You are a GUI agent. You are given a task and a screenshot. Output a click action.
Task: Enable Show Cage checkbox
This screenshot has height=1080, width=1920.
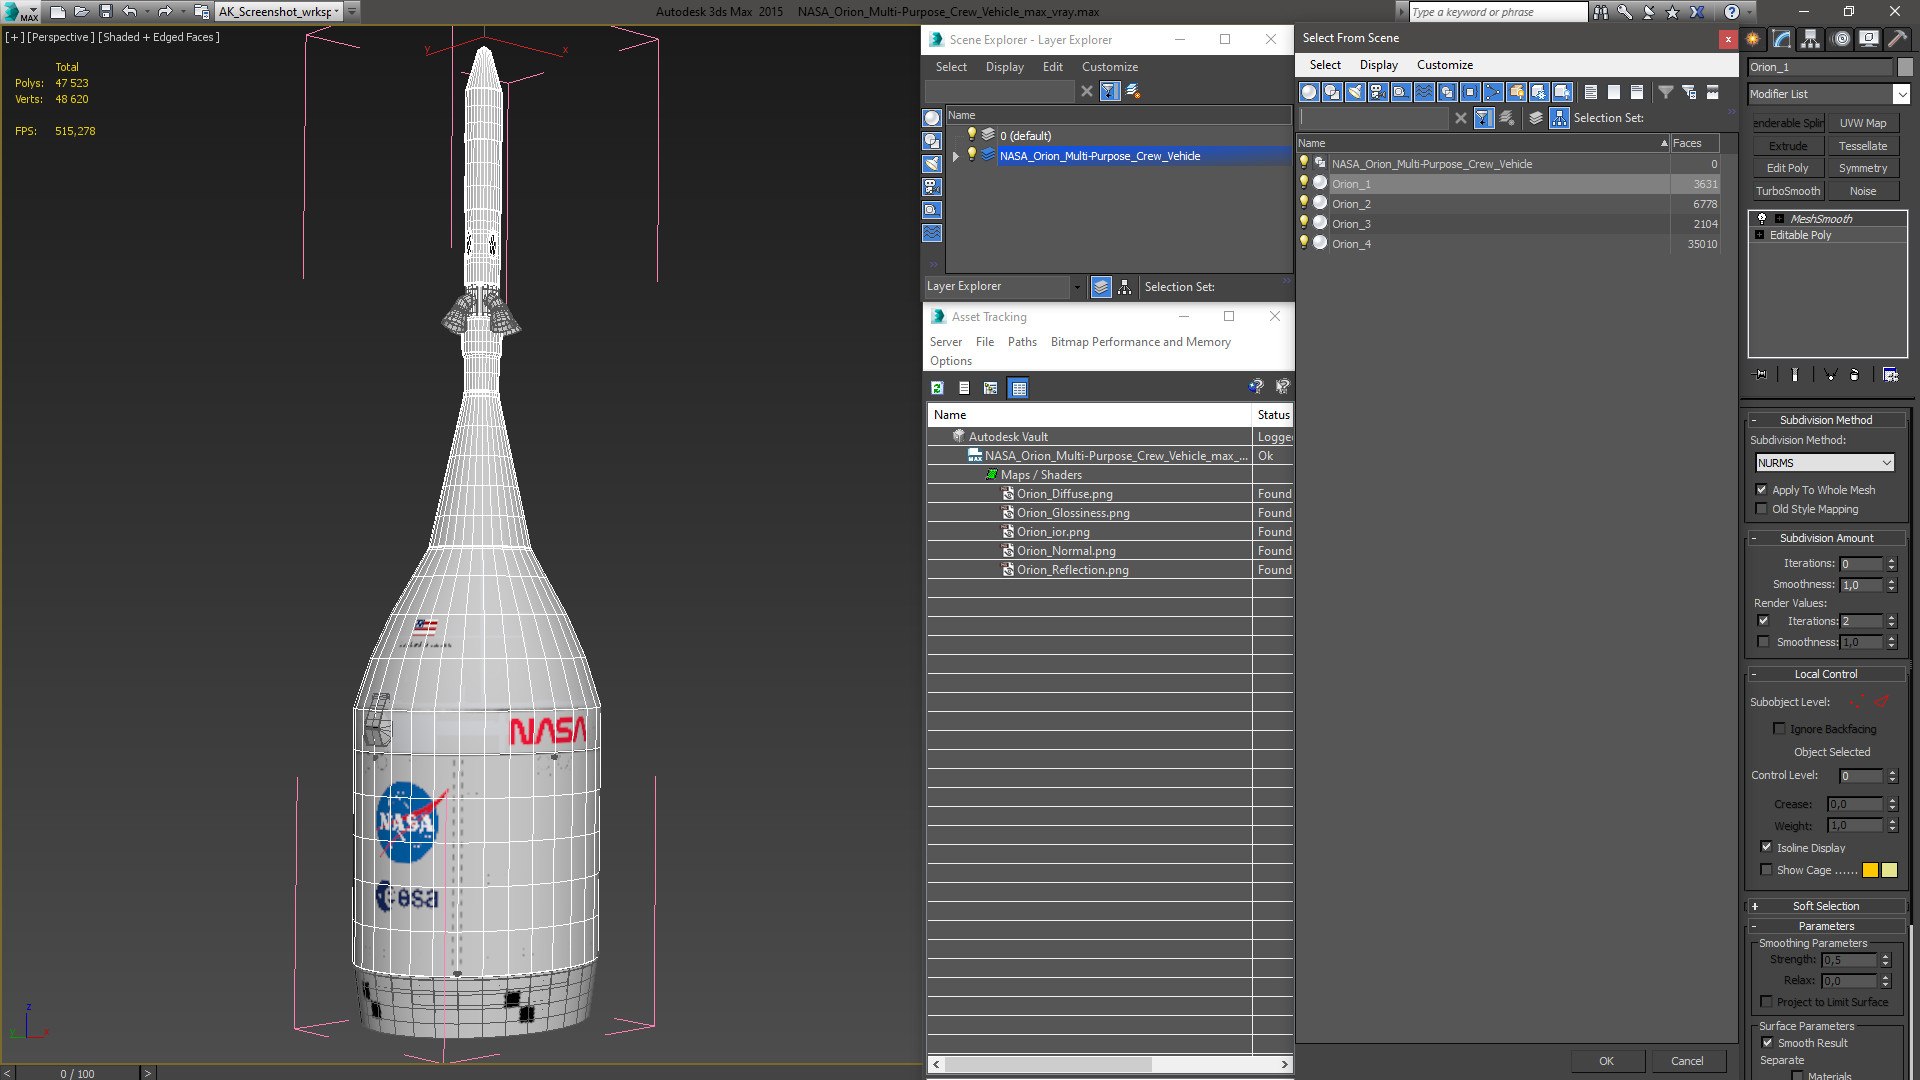[x=1766, y=870]
